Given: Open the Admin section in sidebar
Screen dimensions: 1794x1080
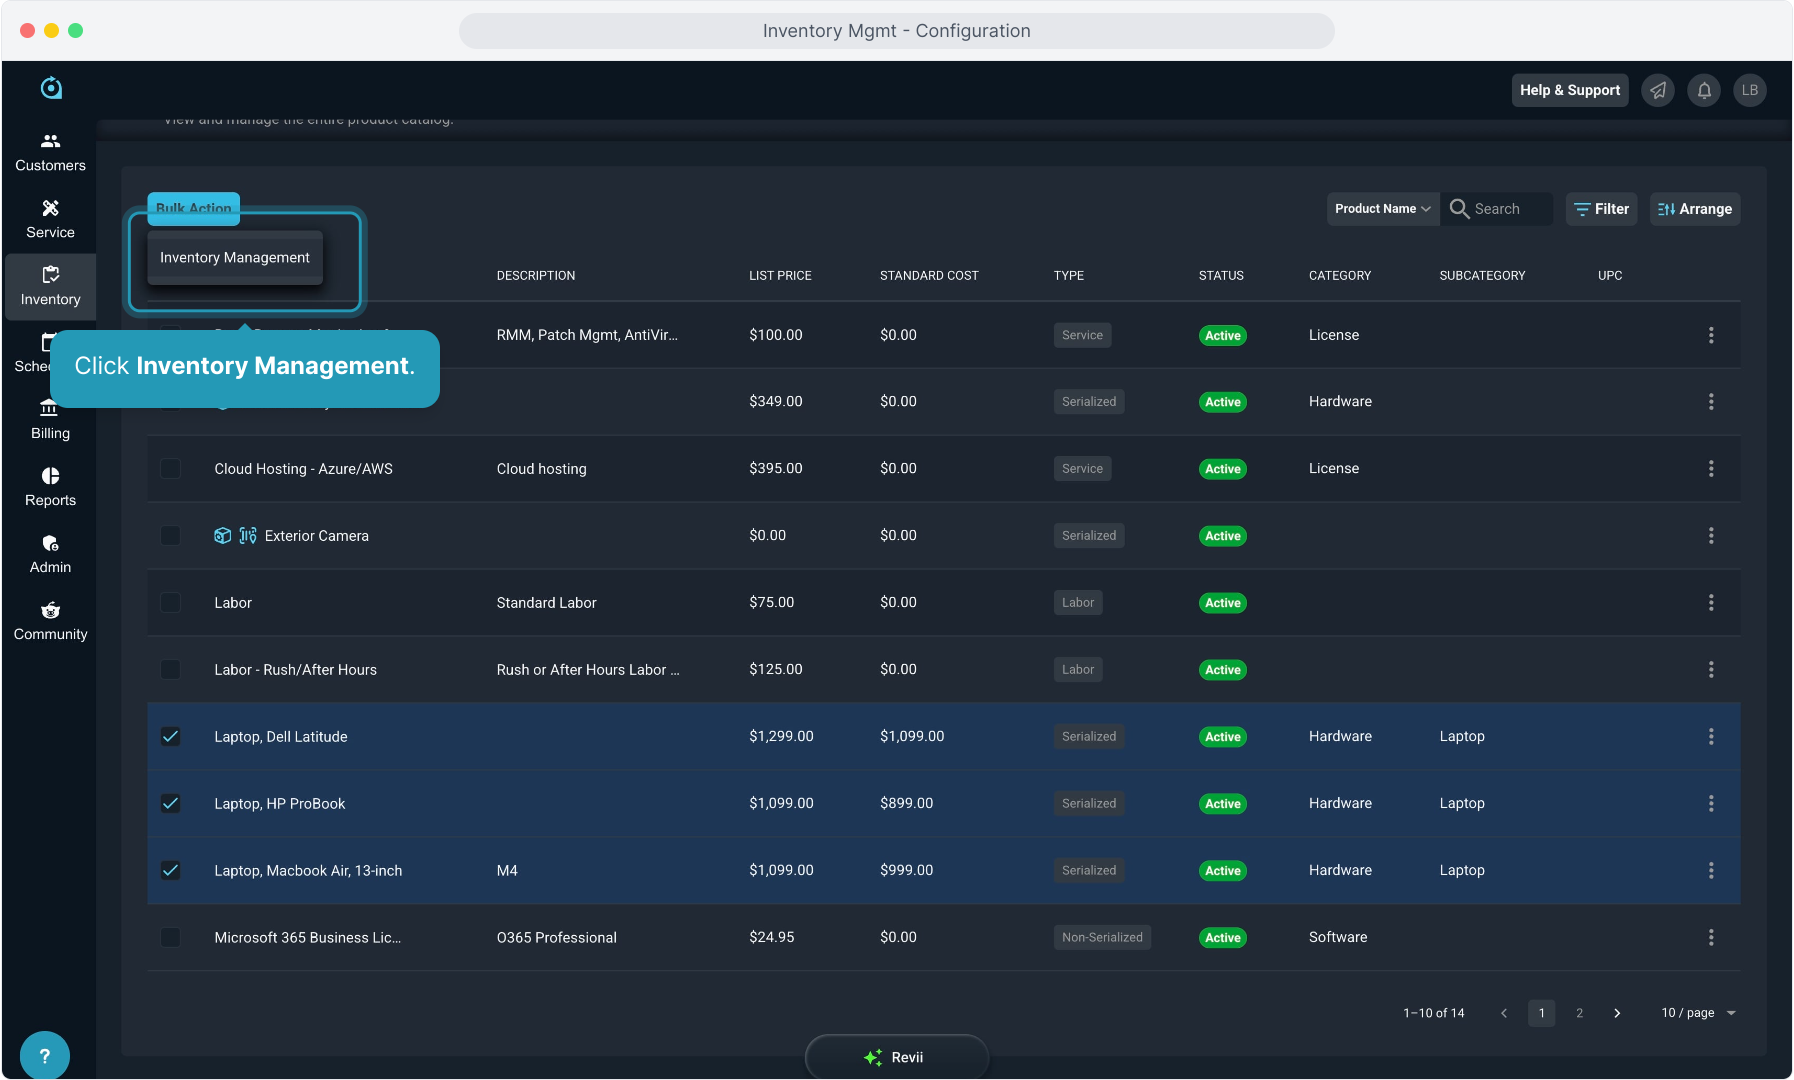Looking at the screenshot, I should (x=50, y=554).
